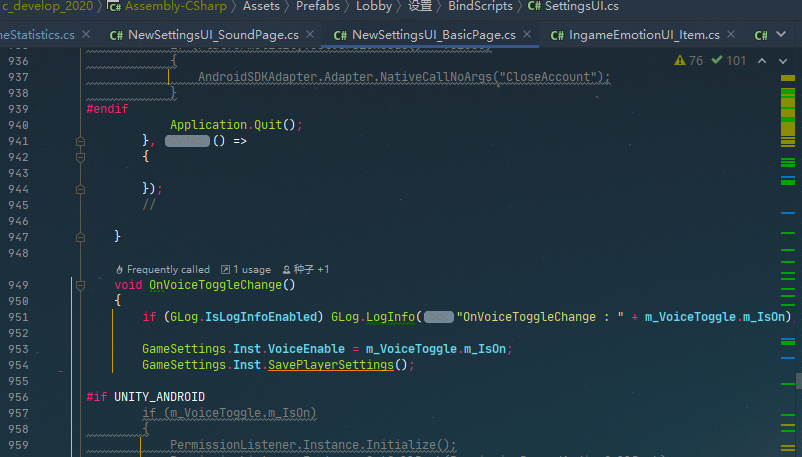Click the green checkmark showing 101 hints
This screenshot has width=802, height=457.
point(728,61)
